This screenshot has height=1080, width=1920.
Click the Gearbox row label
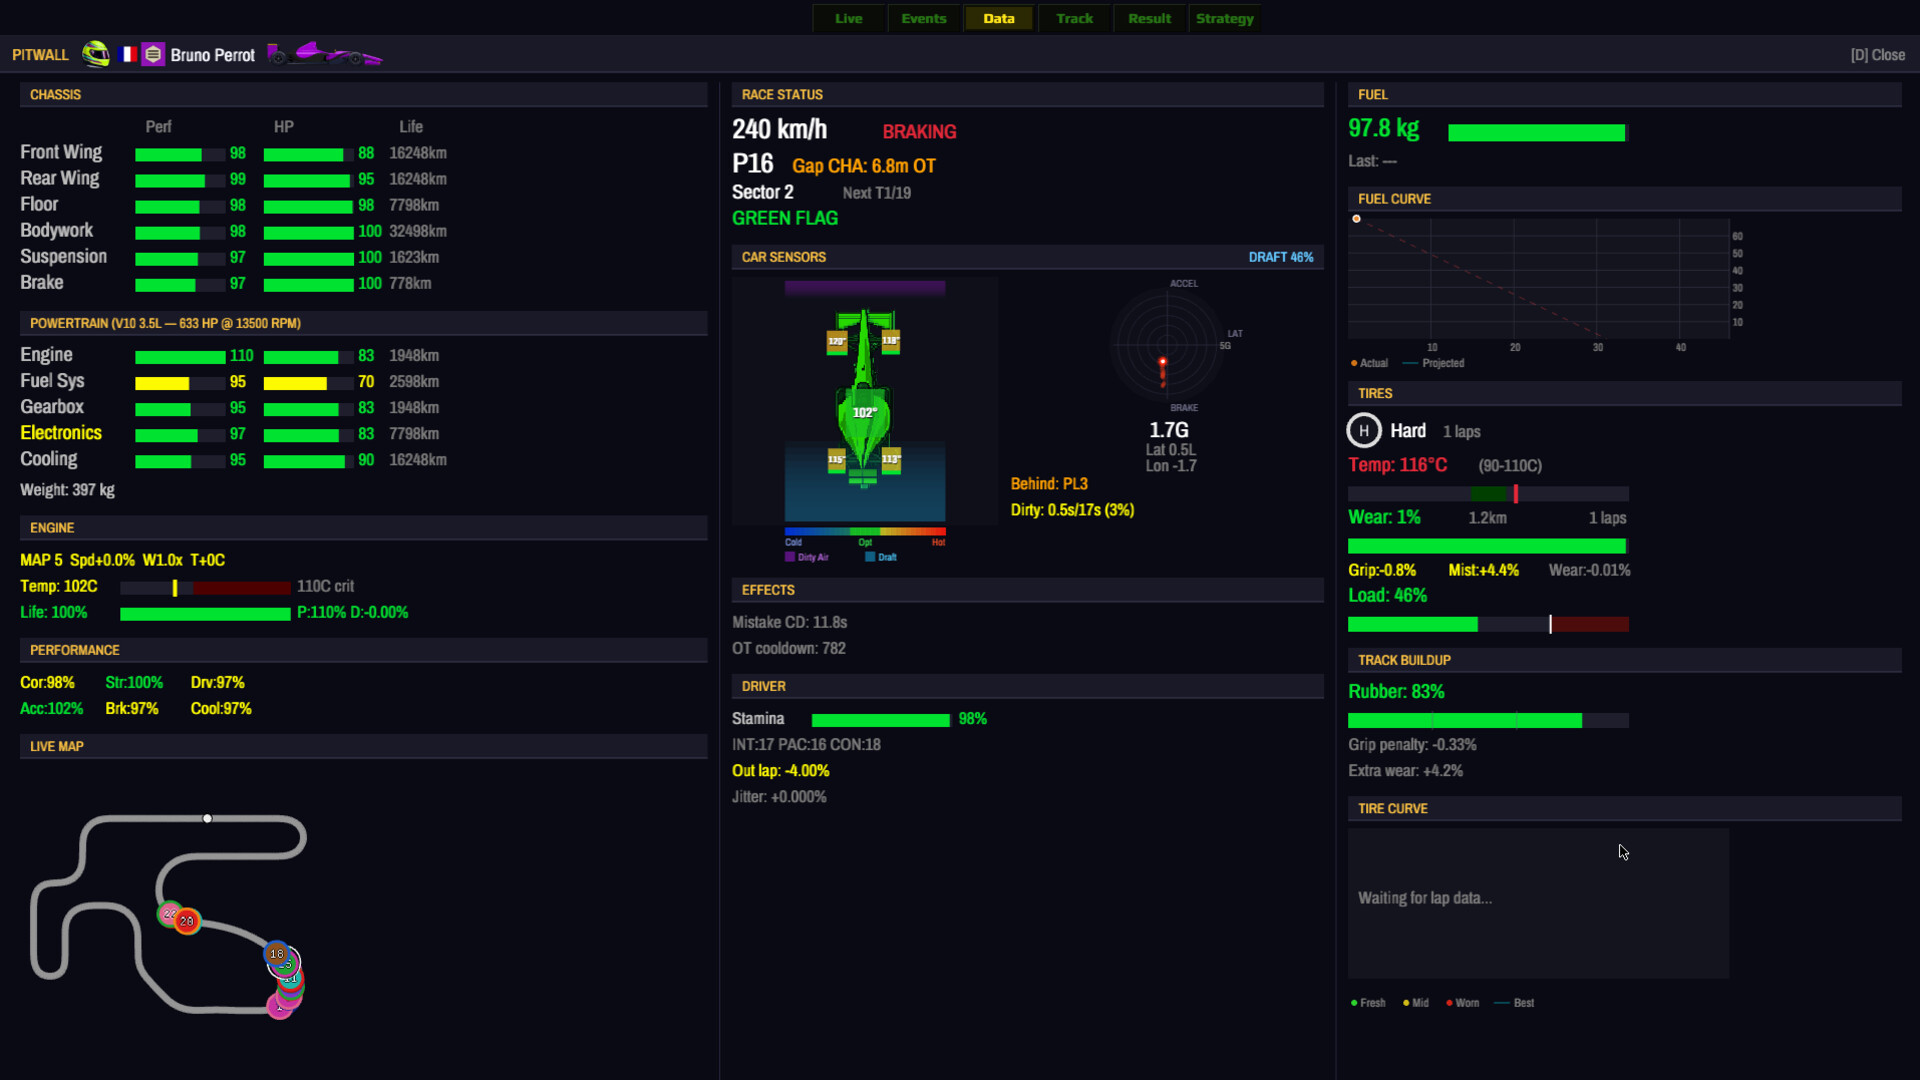pyautogui.click(x=52, y=407)
